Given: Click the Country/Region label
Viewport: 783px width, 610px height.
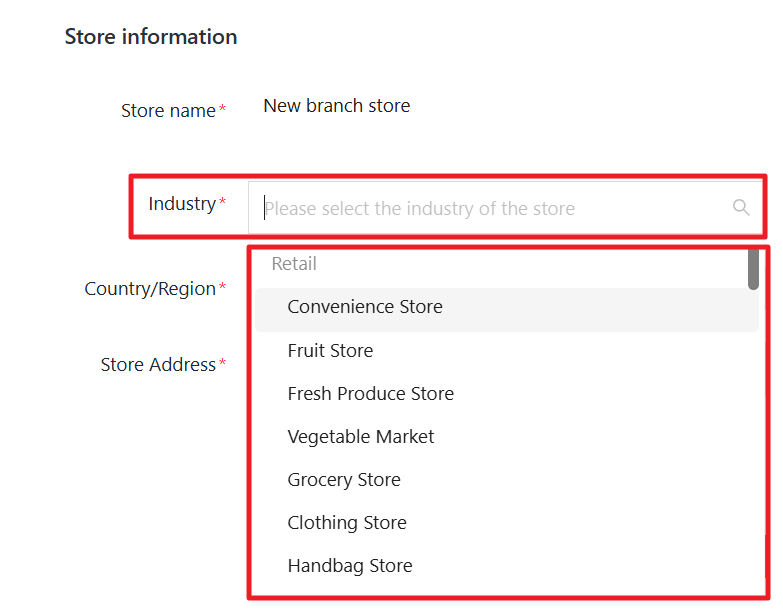Looking at the screenshot, I should click(150, 289).
